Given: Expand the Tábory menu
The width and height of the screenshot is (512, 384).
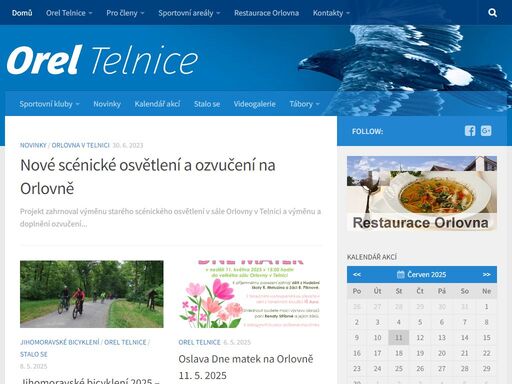Looking at the screenshot, I should (x=304, y=104).
